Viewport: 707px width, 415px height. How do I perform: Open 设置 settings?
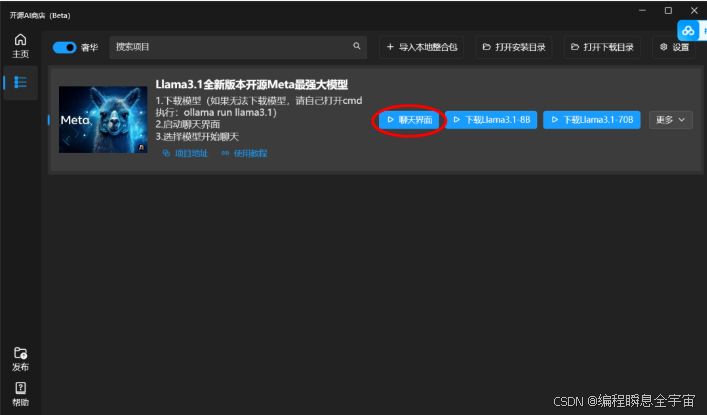click(674, 47)
